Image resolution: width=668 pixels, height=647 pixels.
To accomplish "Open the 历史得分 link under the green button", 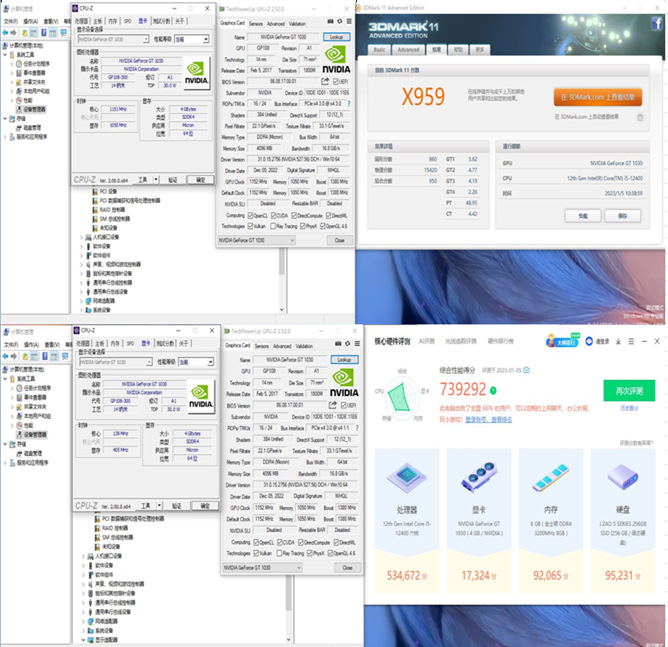I will pyautogui.click(x=629, y=408).
